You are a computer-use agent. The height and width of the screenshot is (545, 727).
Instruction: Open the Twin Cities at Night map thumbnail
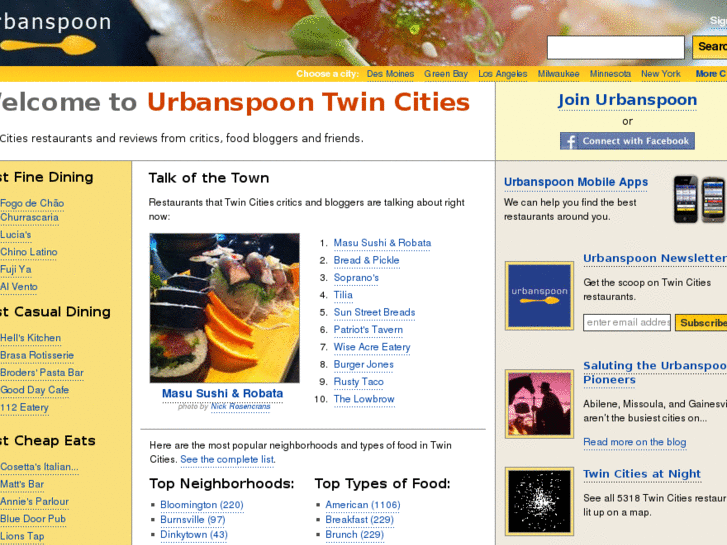539,501
